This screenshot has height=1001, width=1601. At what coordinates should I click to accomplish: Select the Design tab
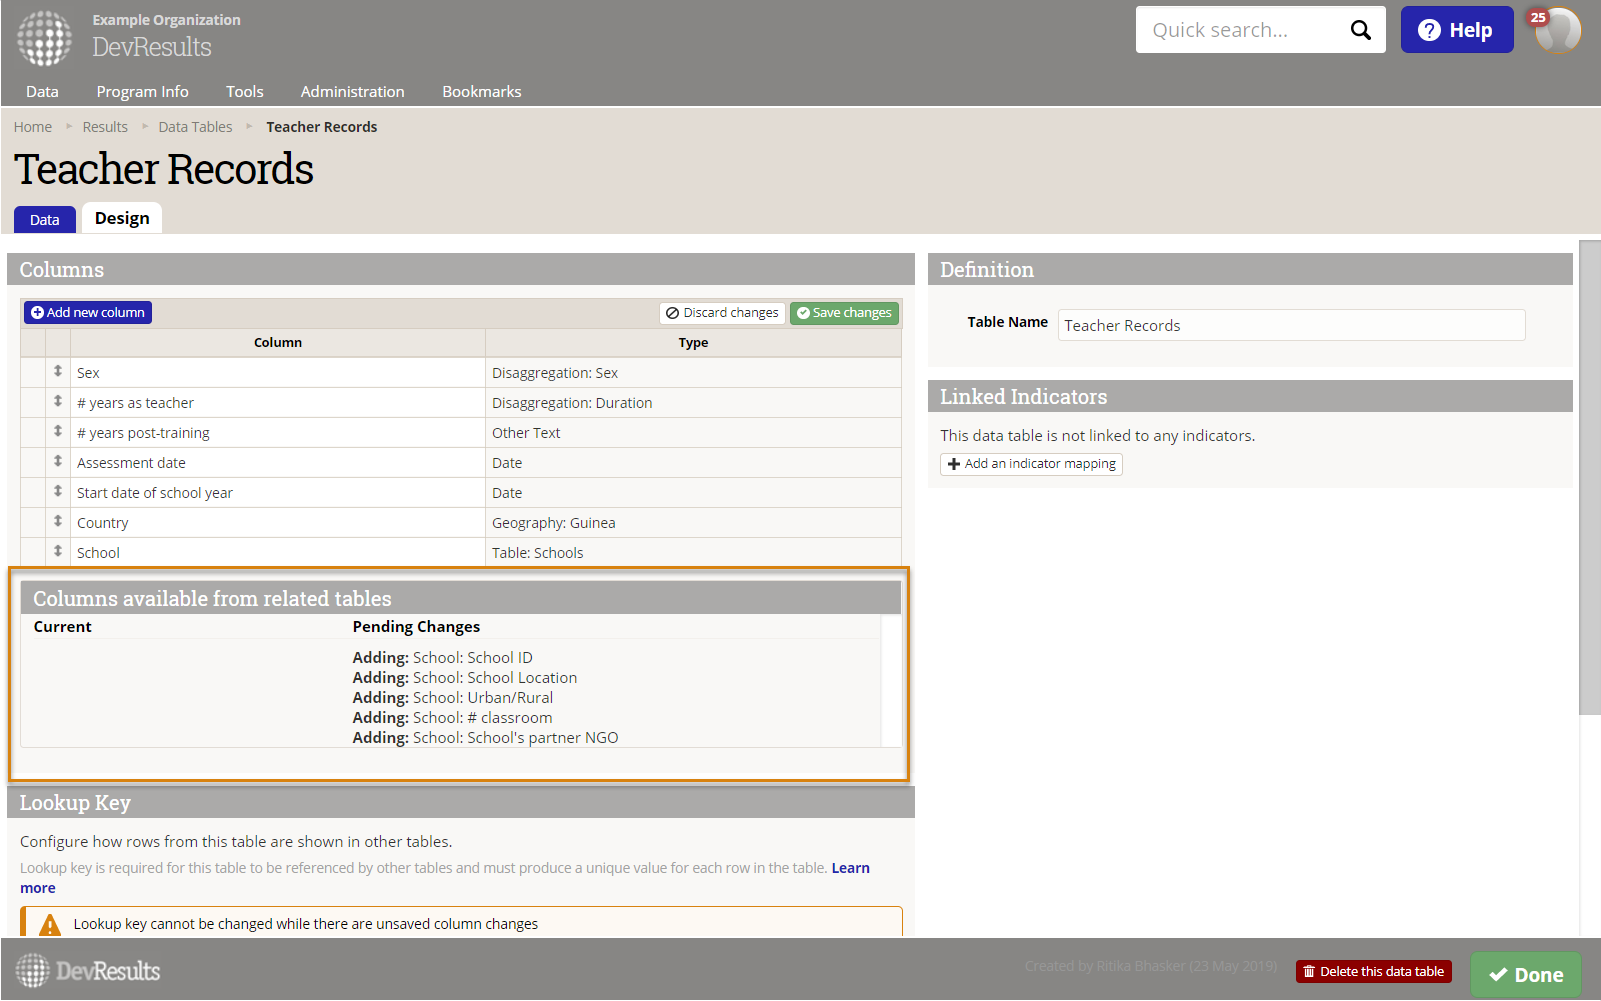[x=122, y=218]
